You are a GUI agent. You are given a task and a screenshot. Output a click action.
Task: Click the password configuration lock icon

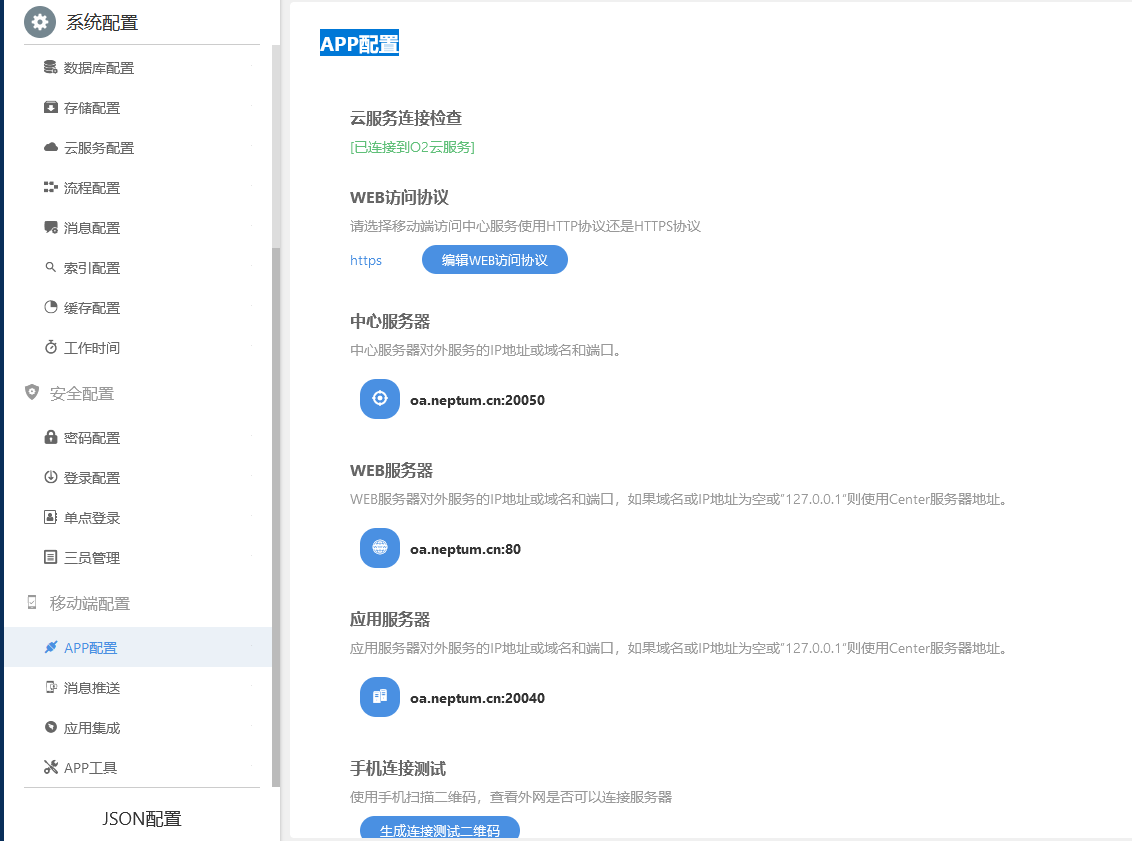tap(51, 437)
